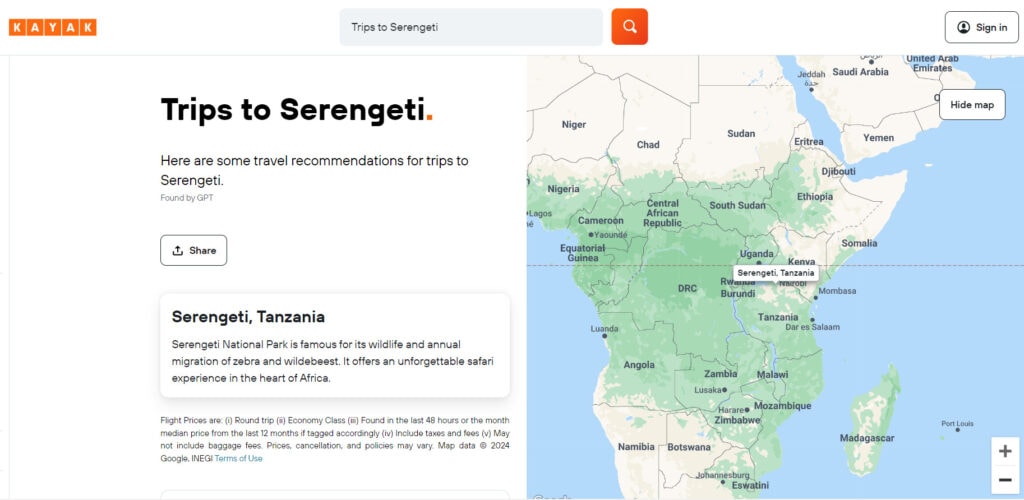Click the share arrow icon
This screenshot has height=500, width=1024.
click(x=177, y=251)
